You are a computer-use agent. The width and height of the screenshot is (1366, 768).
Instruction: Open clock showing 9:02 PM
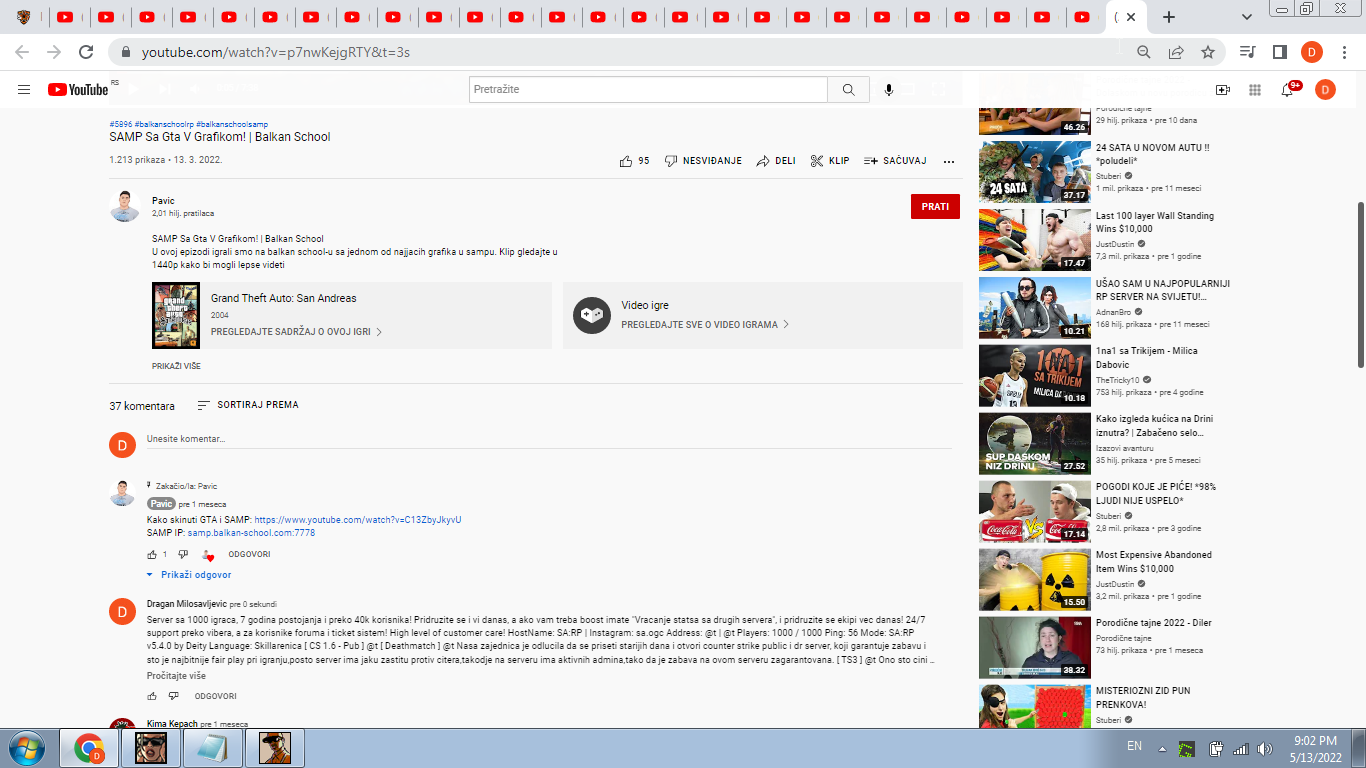(x=1315, y=748)
